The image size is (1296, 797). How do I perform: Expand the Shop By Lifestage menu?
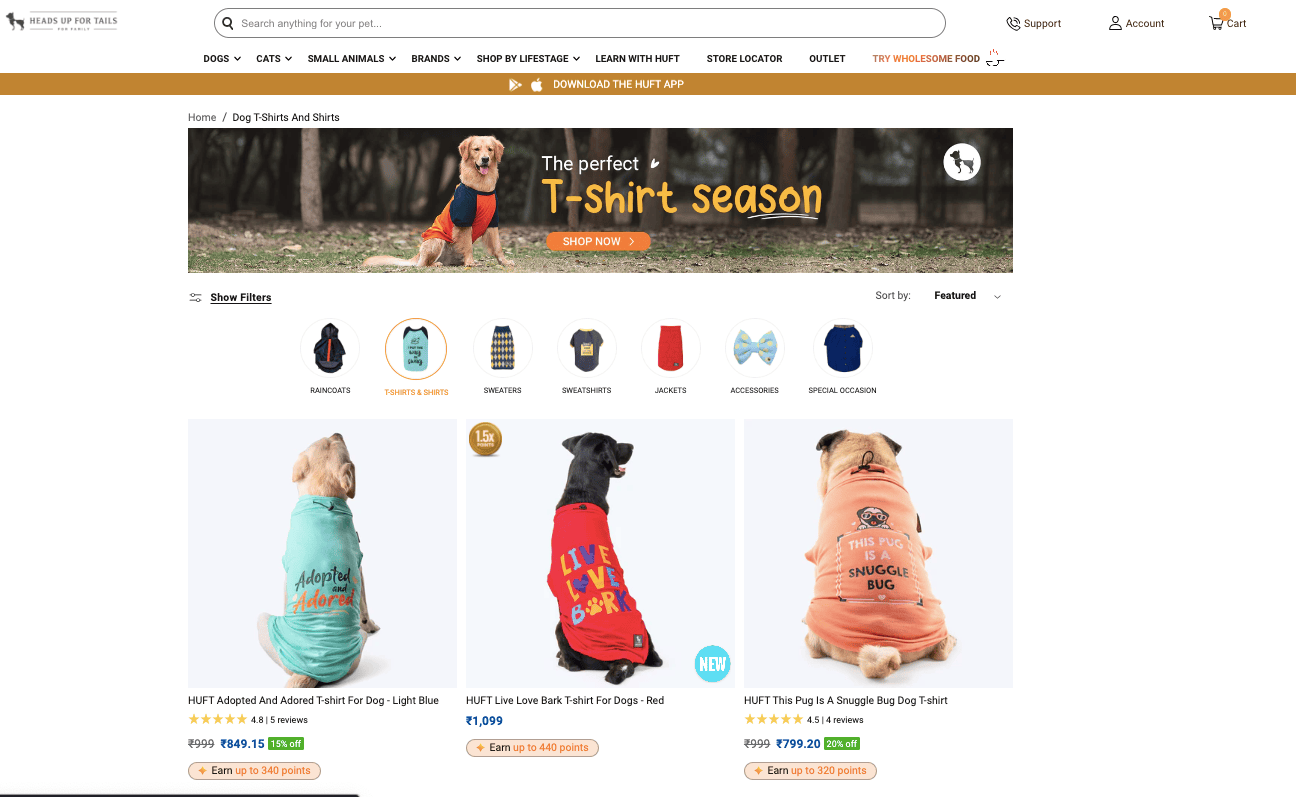(x=528, y=59)
